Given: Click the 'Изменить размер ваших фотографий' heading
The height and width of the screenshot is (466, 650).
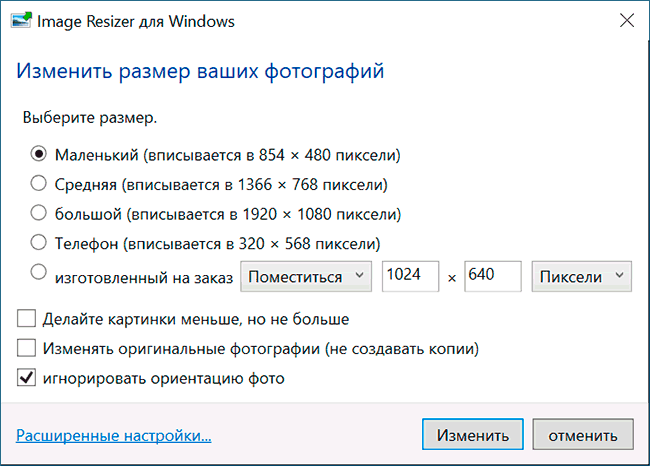Looking at the screenshot, I should point(200,72).
